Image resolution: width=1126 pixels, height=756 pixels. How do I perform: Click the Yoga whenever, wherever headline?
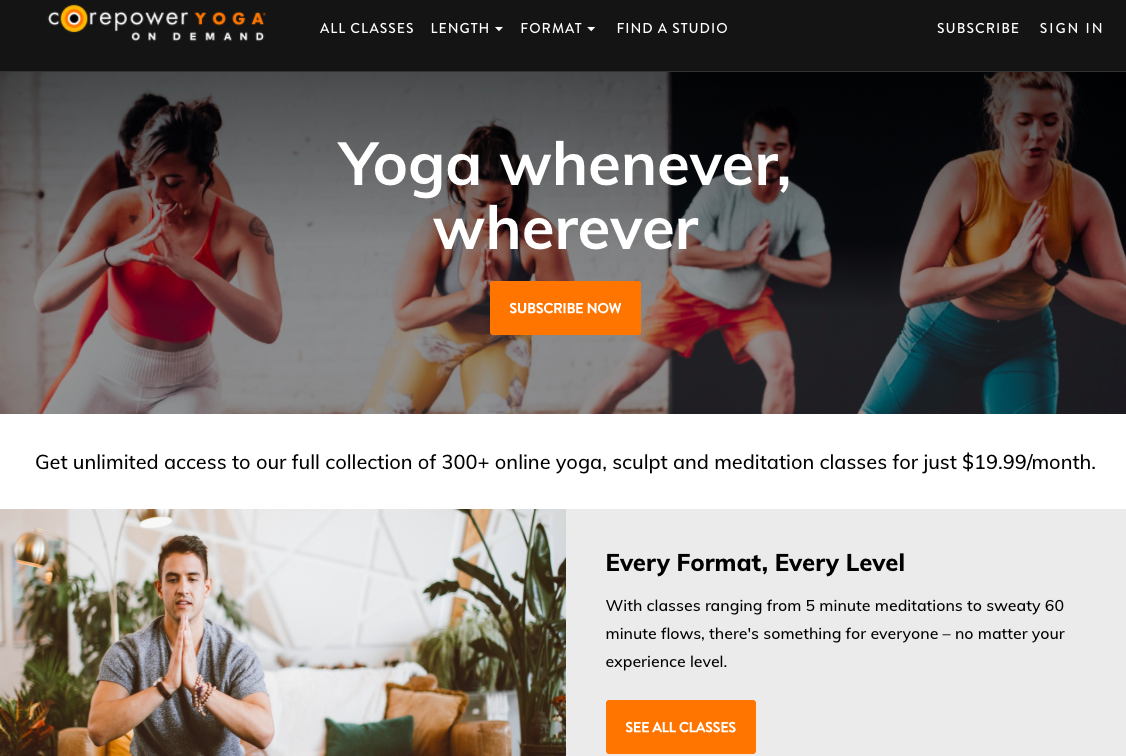point(565,195)
